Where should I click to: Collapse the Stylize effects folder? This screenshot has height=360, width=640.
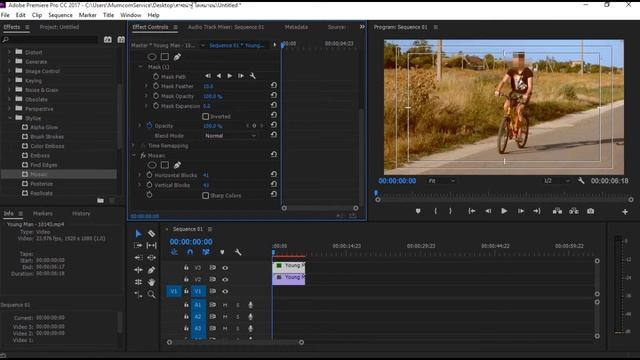point(10,118)
